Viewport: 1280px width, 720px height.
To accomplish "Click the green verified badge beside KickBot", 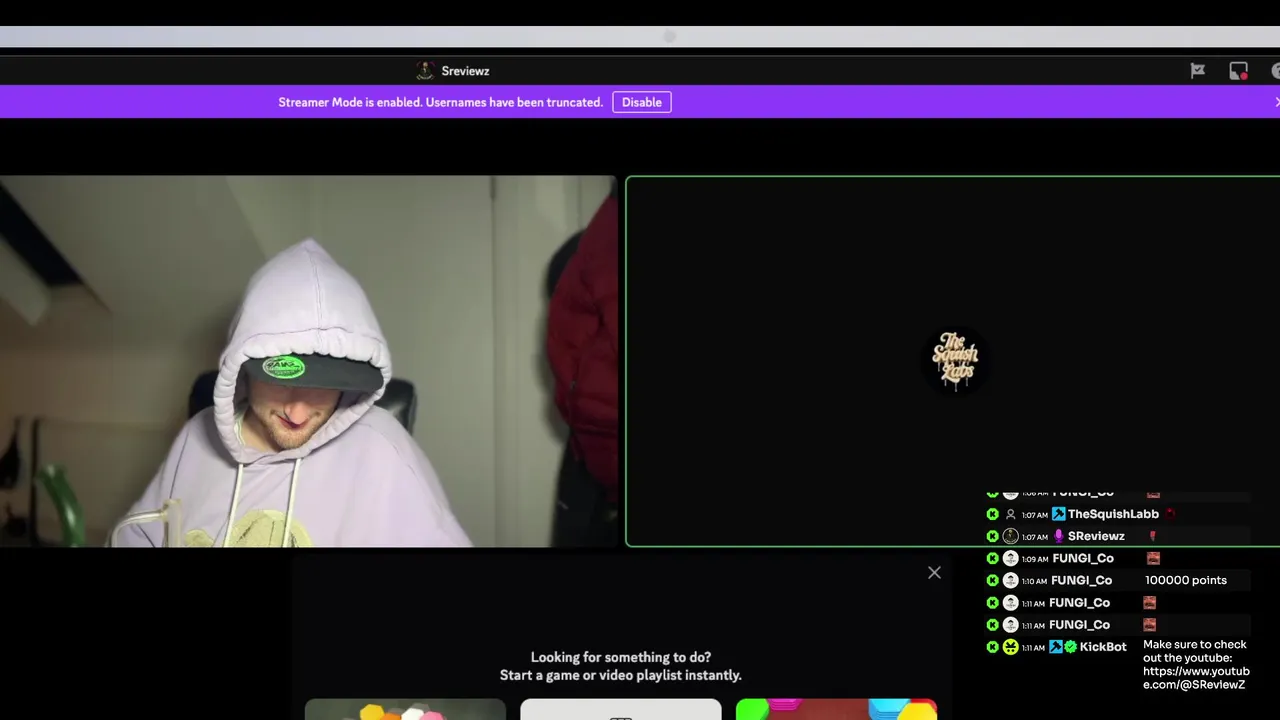I will (1071, 647).
